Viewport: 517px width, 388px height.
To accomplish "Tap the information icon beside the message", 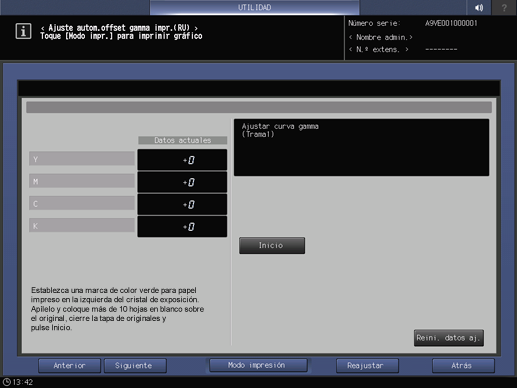I will point(23,31).
